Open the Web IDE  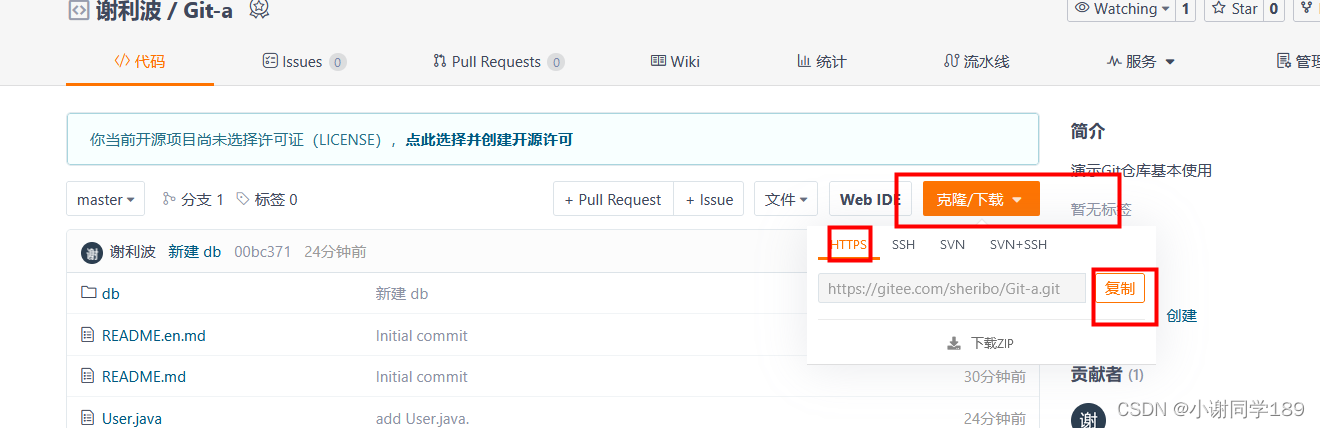[870, 199]
